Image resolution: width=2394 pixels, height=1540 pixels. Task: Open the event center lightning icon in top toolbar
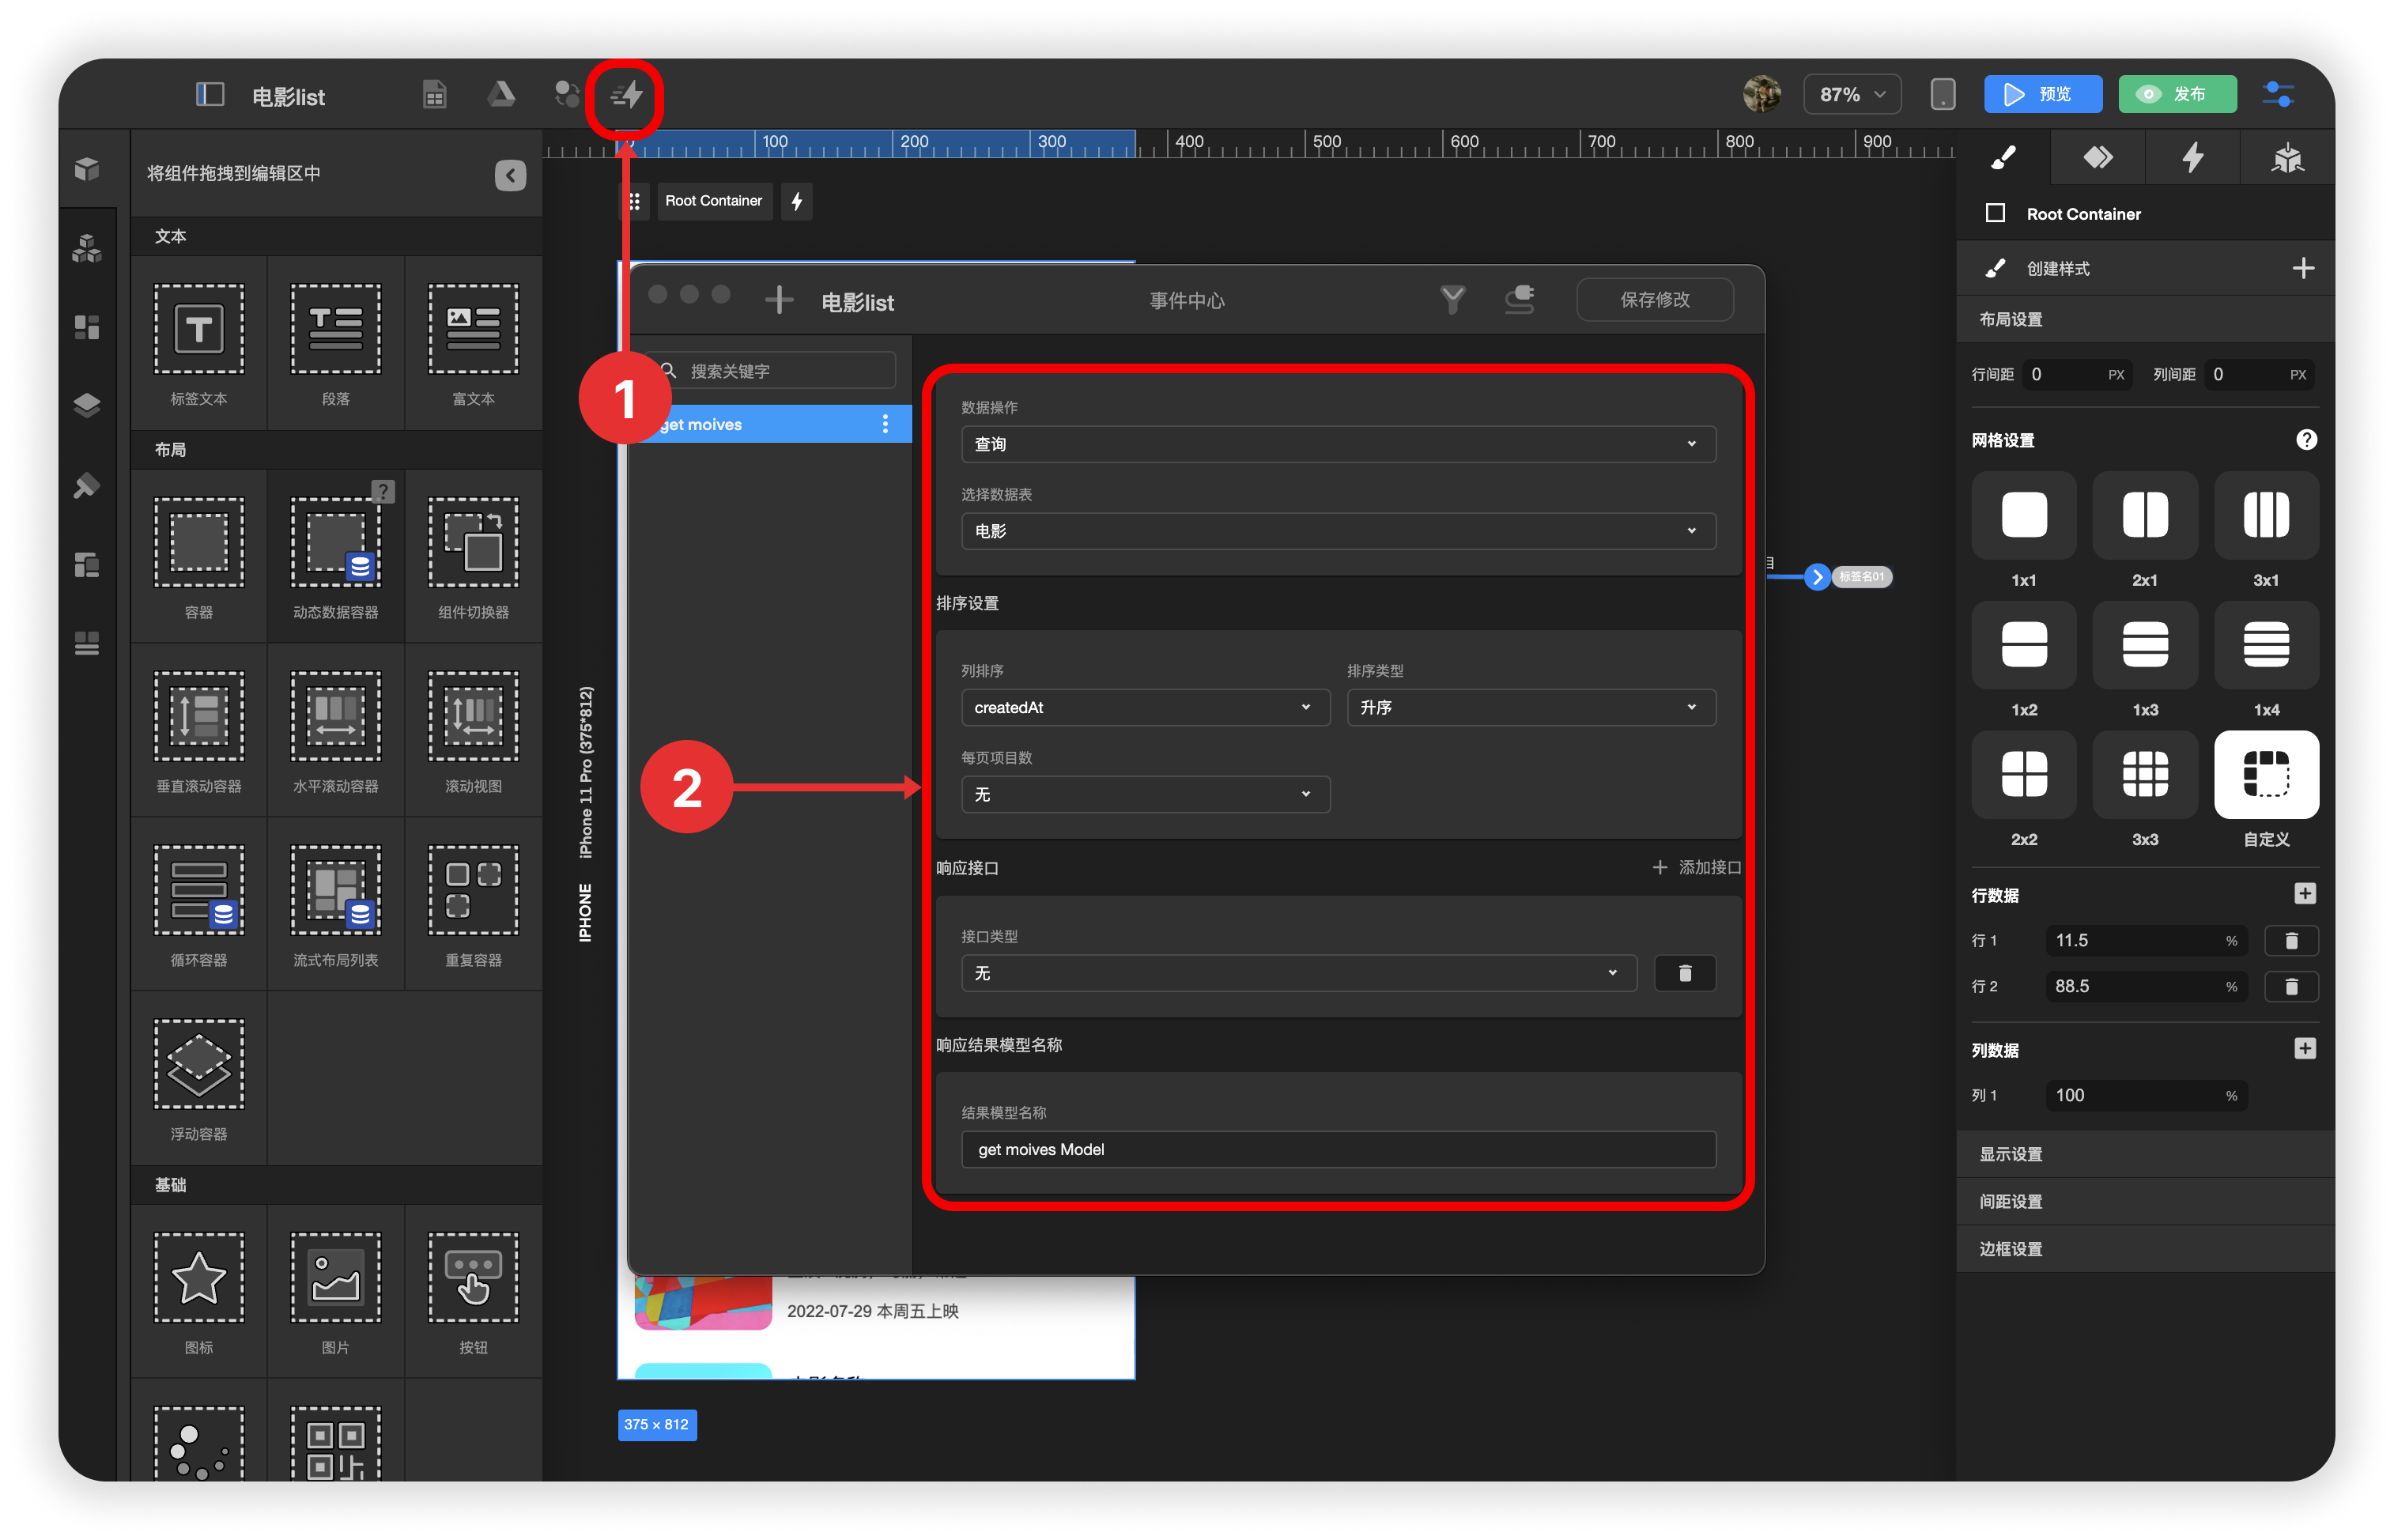pos(626,96)
